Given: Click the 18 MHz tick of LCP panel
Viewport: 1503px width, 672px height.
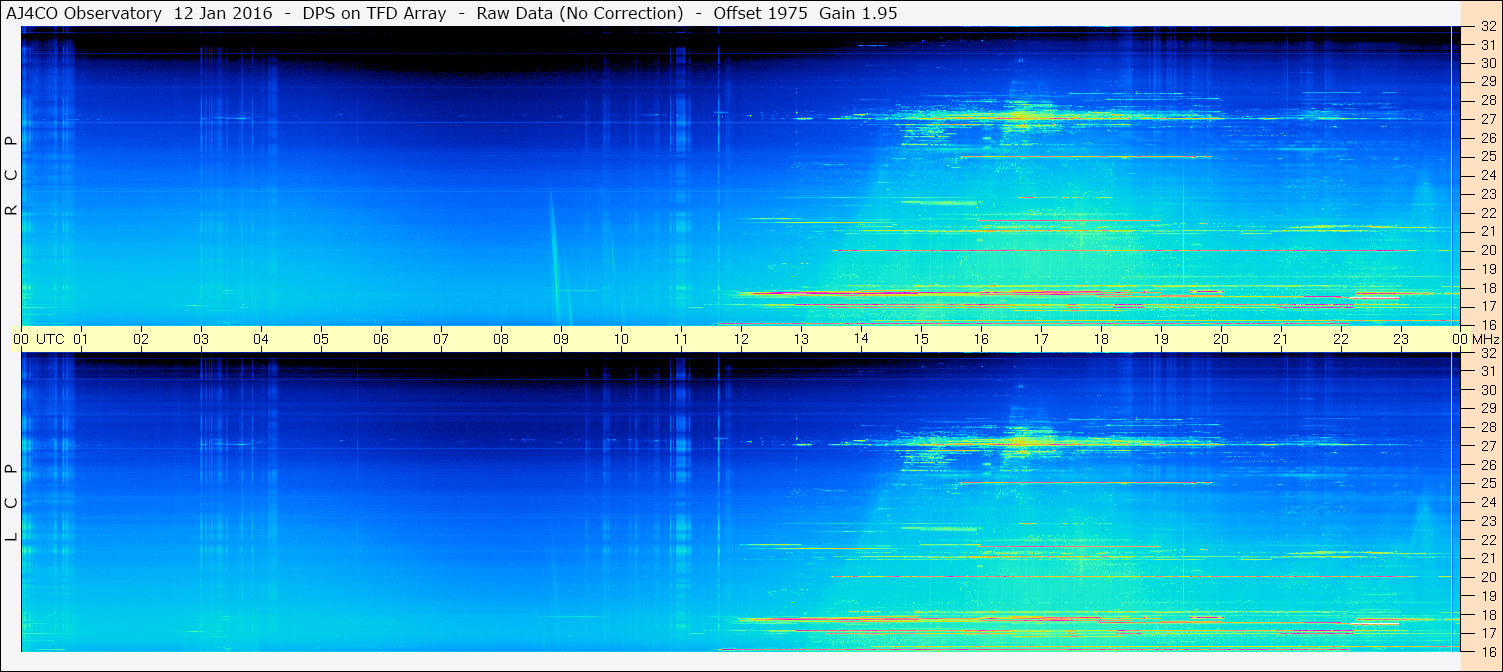Looking at the screenshot, I should click(1487, 615).
